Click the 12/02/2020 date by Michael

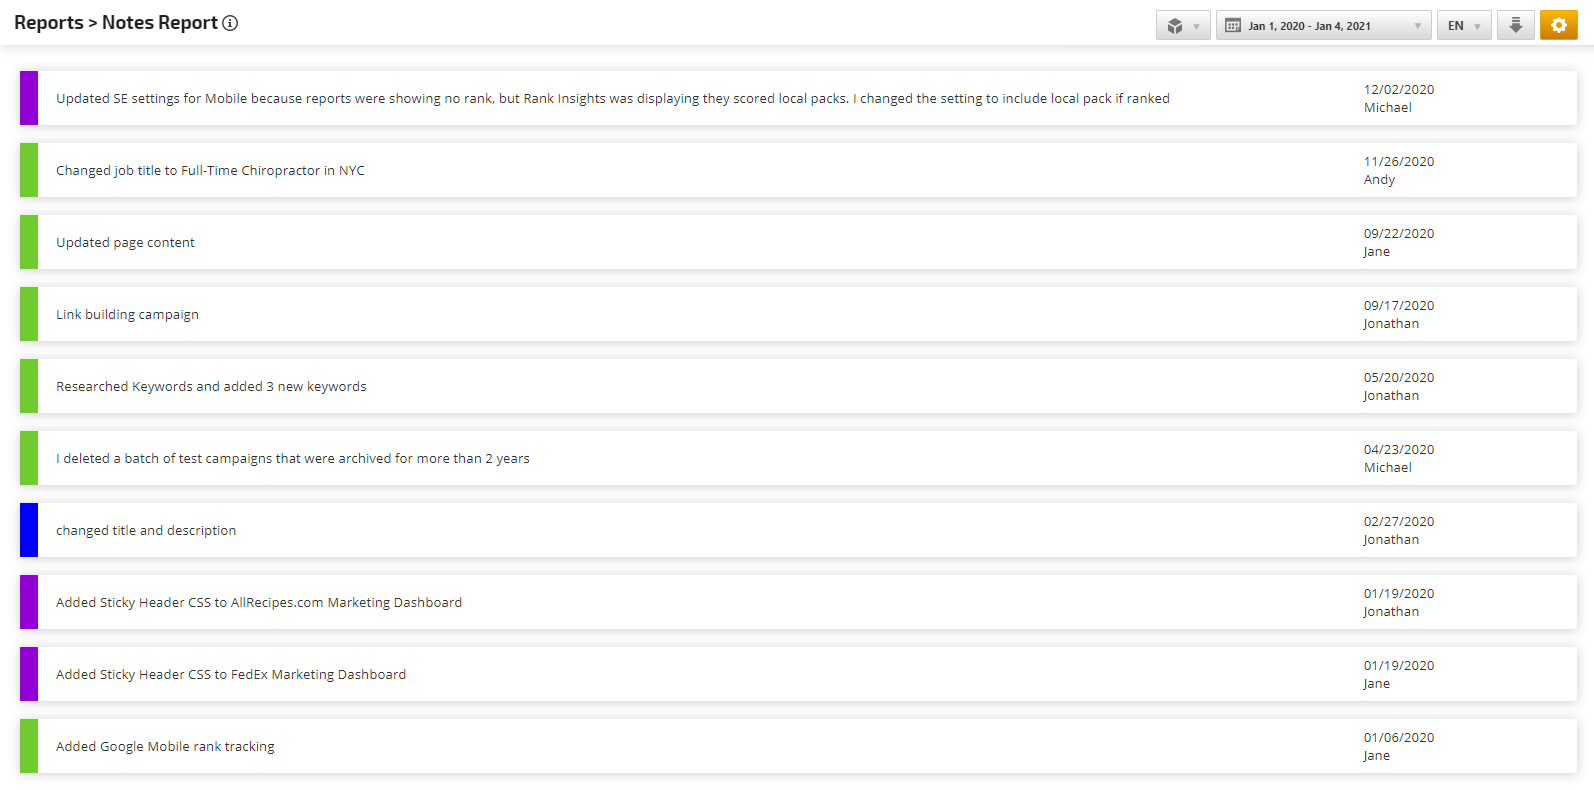(1398, 89)
